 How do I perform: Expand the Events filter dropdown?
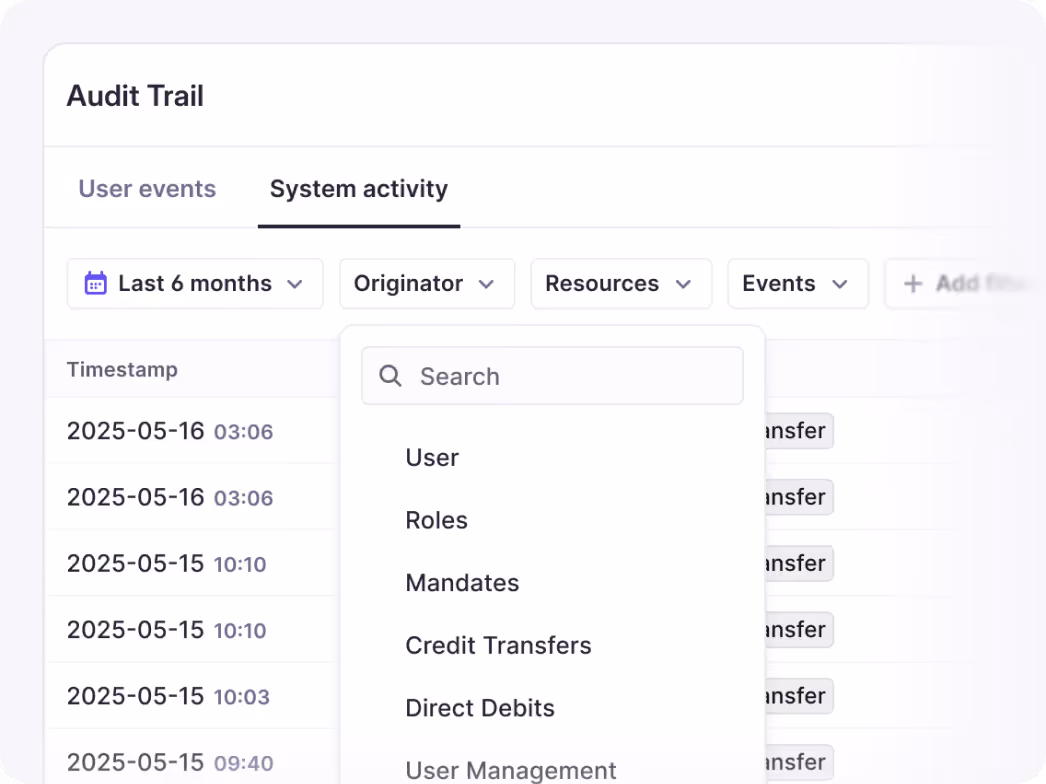pos(798,284)
